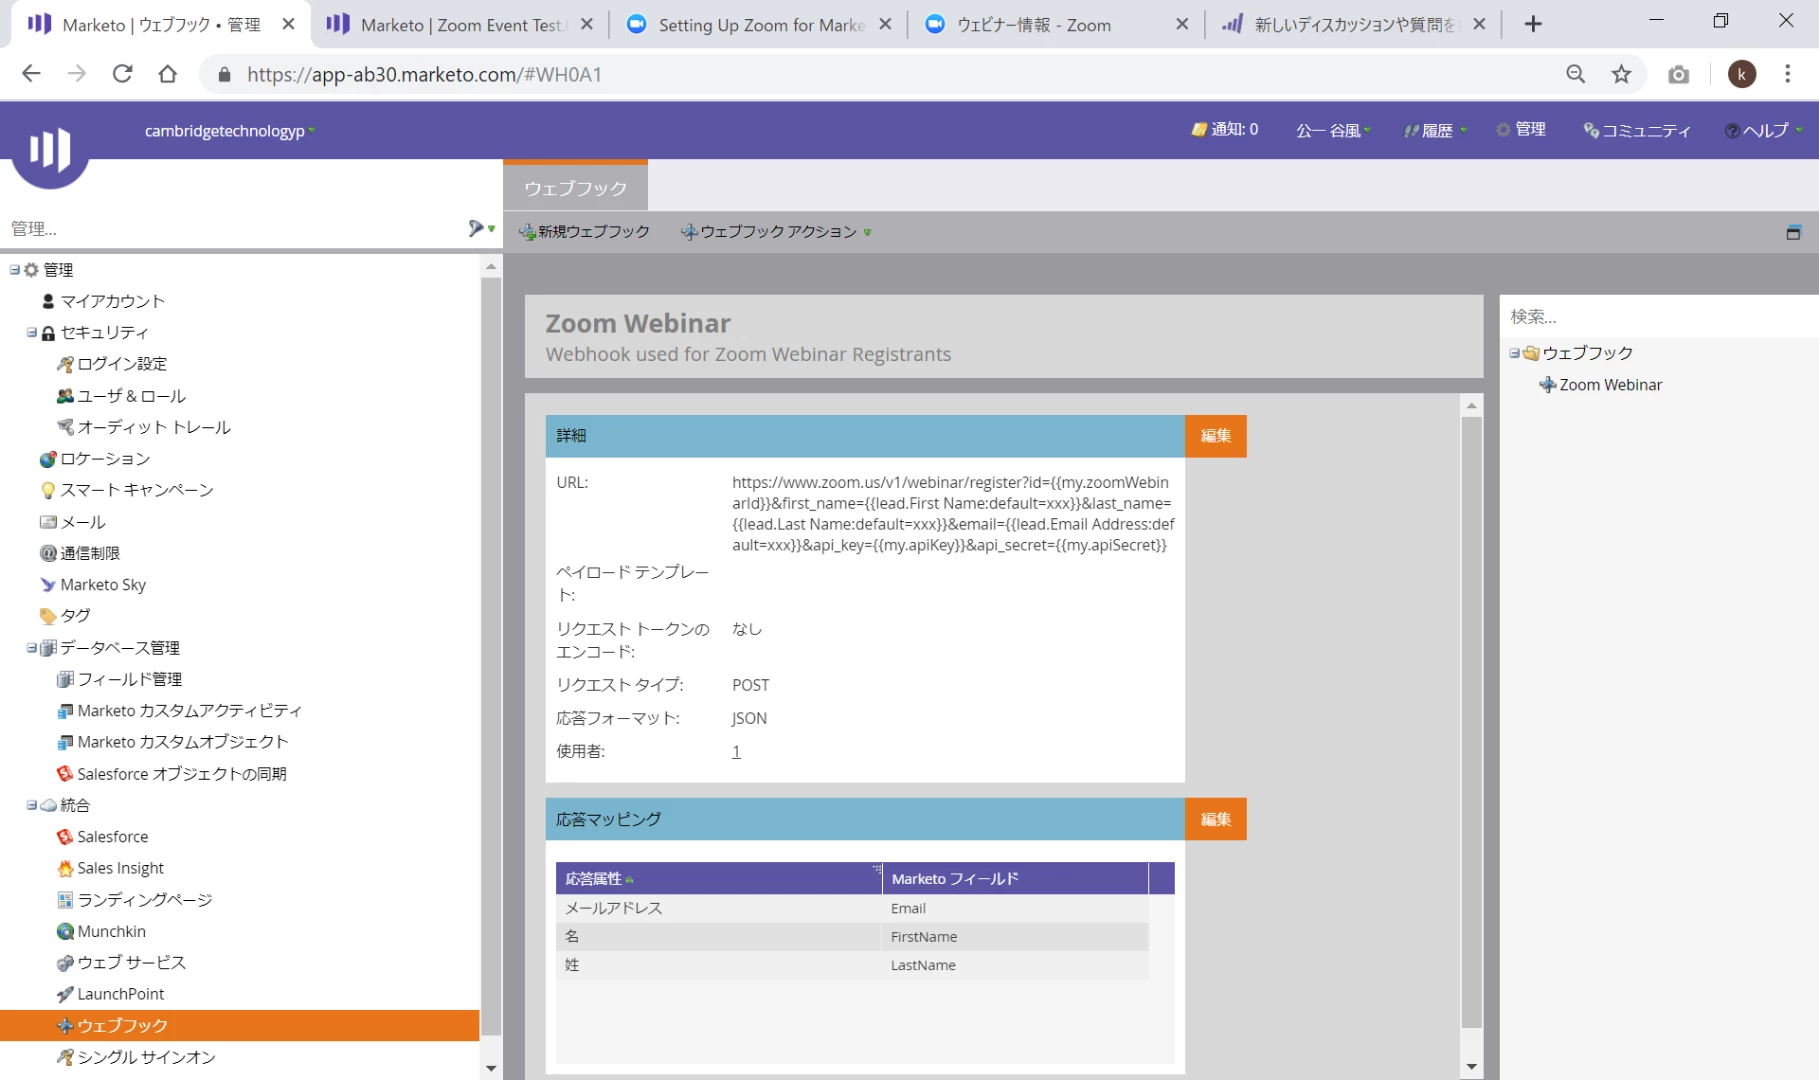Select the ウェブフック tab
The height and width of the screenshot is (1080, 1819).
click(x=575, y=187)
